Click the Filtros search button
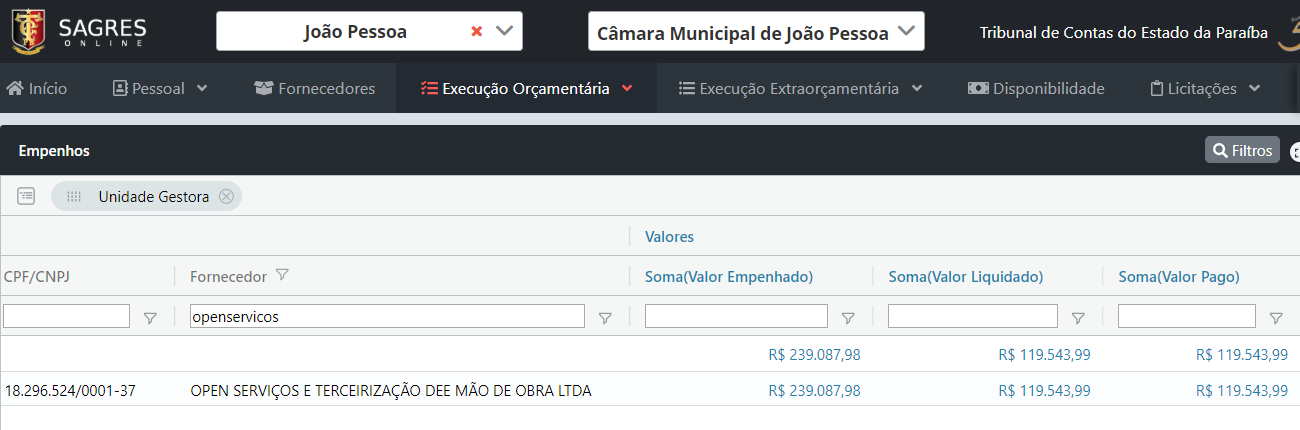Screen dimensions: 1300x430 click(x=1242, y=150)
